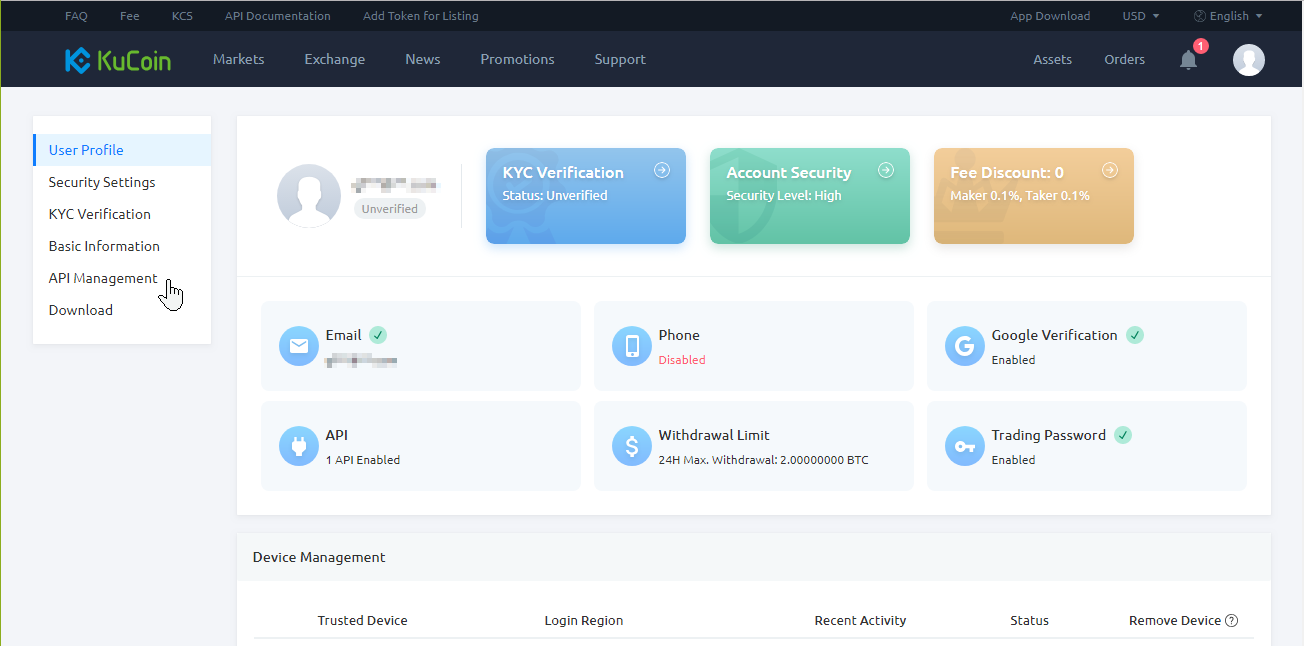
Task: Click the green checkmark next to Email
Action: click(x=378, y=335)
